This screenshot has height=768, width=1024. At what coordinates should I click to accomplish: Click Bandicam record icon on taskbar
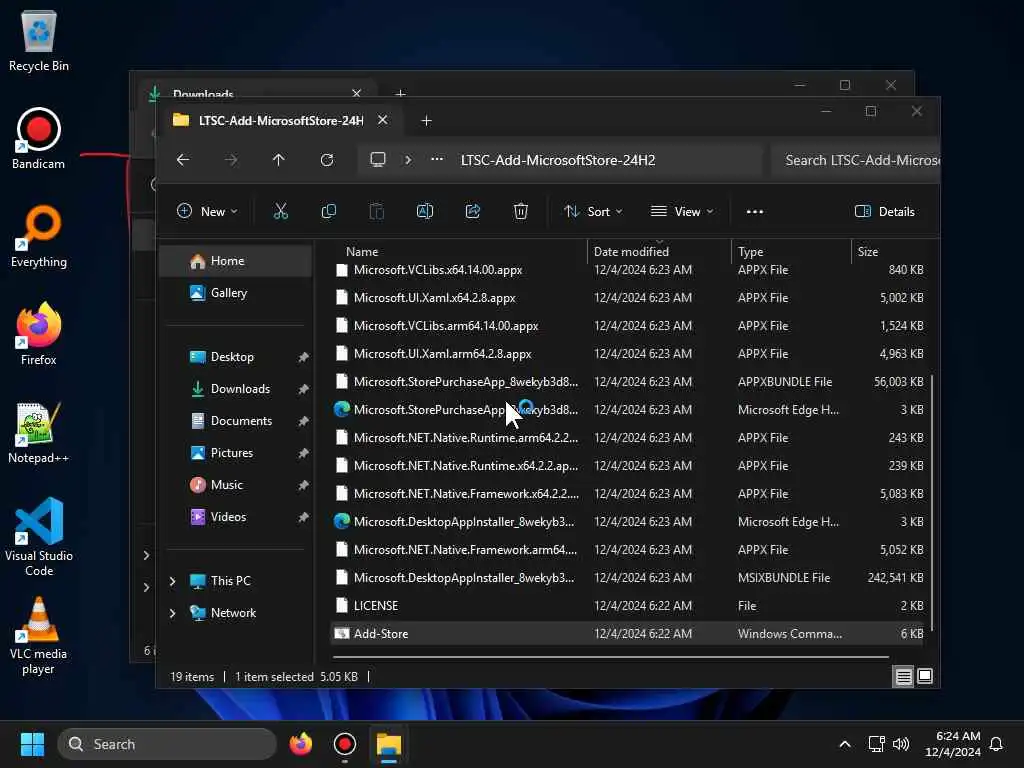(345, 744)
